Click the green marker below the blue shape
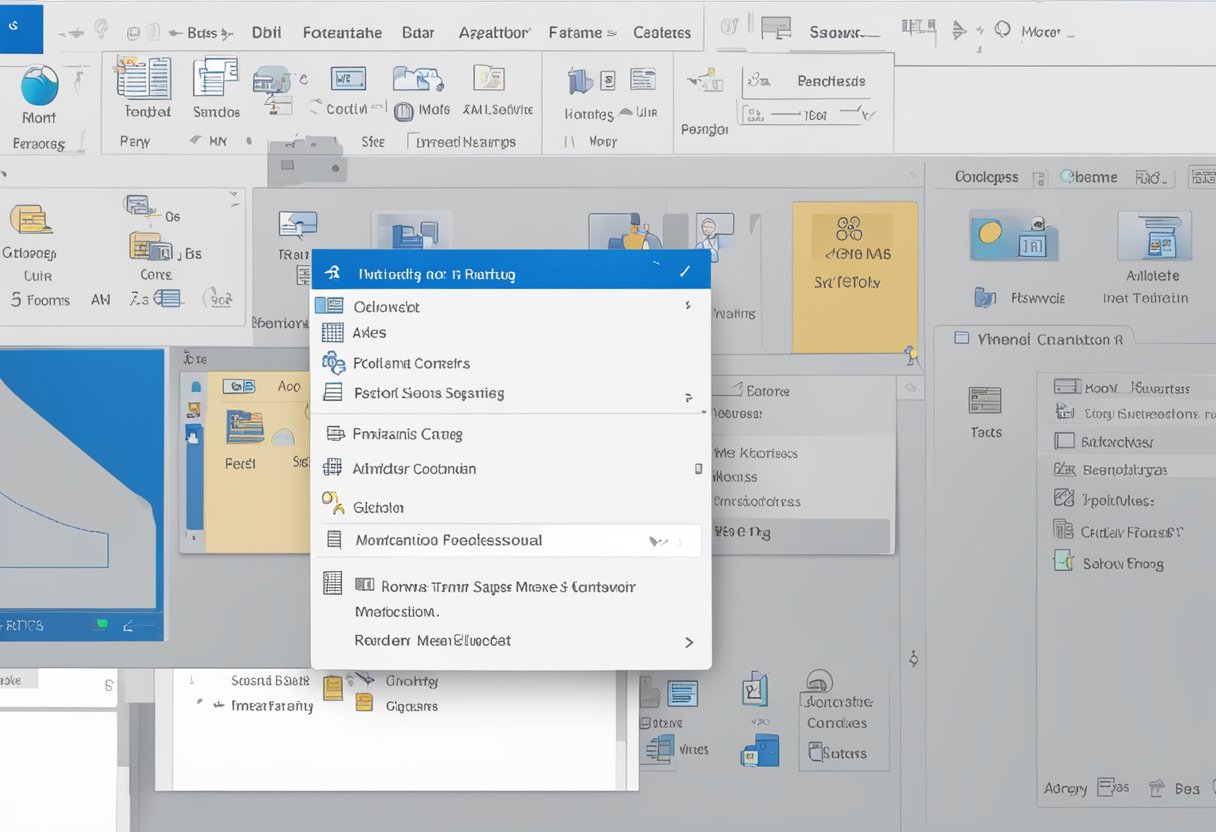This screenshot has width=1216, height=832. 99,623
